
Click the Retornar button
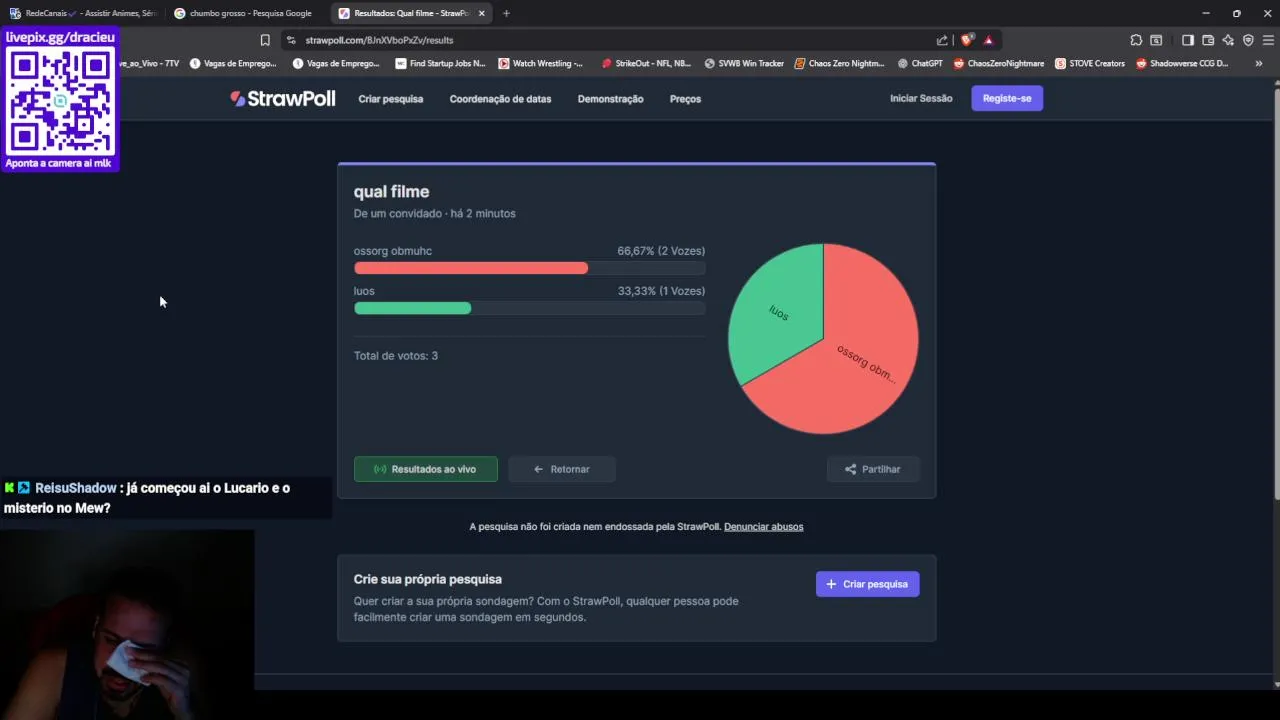562,469
